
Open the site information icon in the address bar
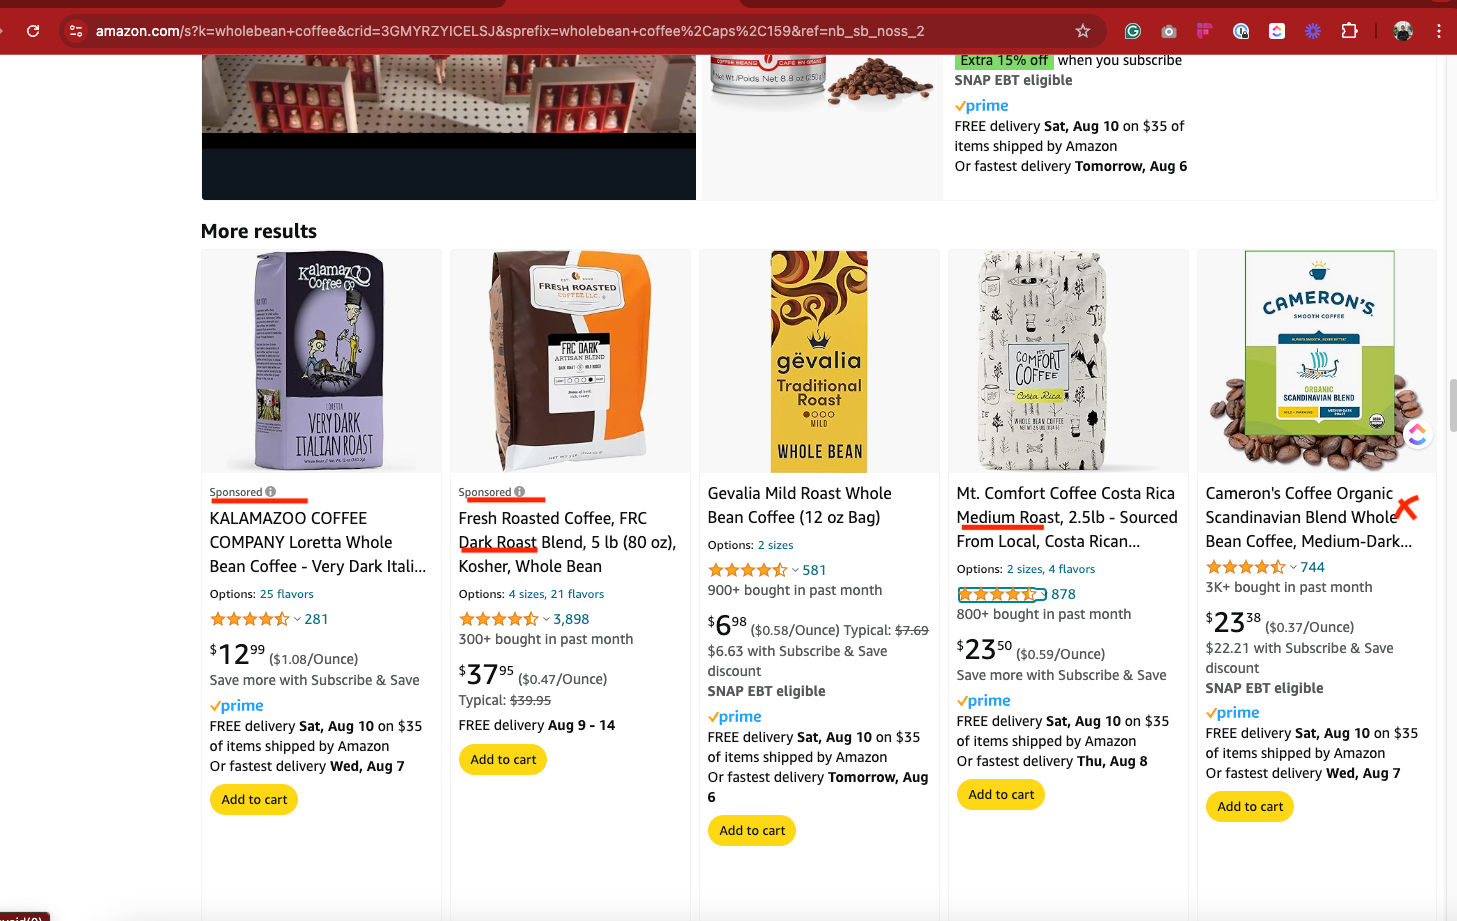pyautogui.click(x=76, y=31)
